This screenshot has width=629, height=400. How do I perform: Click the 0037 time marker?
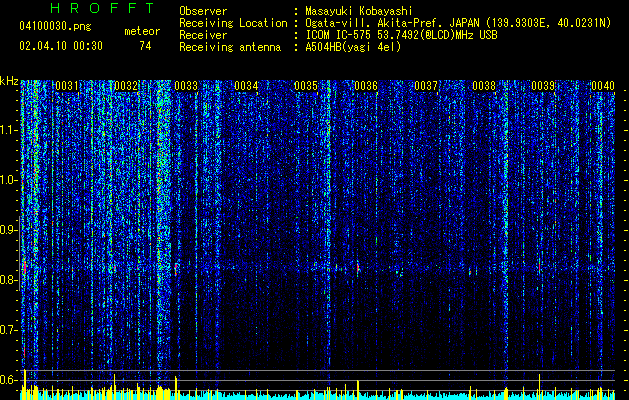point(426,86)
